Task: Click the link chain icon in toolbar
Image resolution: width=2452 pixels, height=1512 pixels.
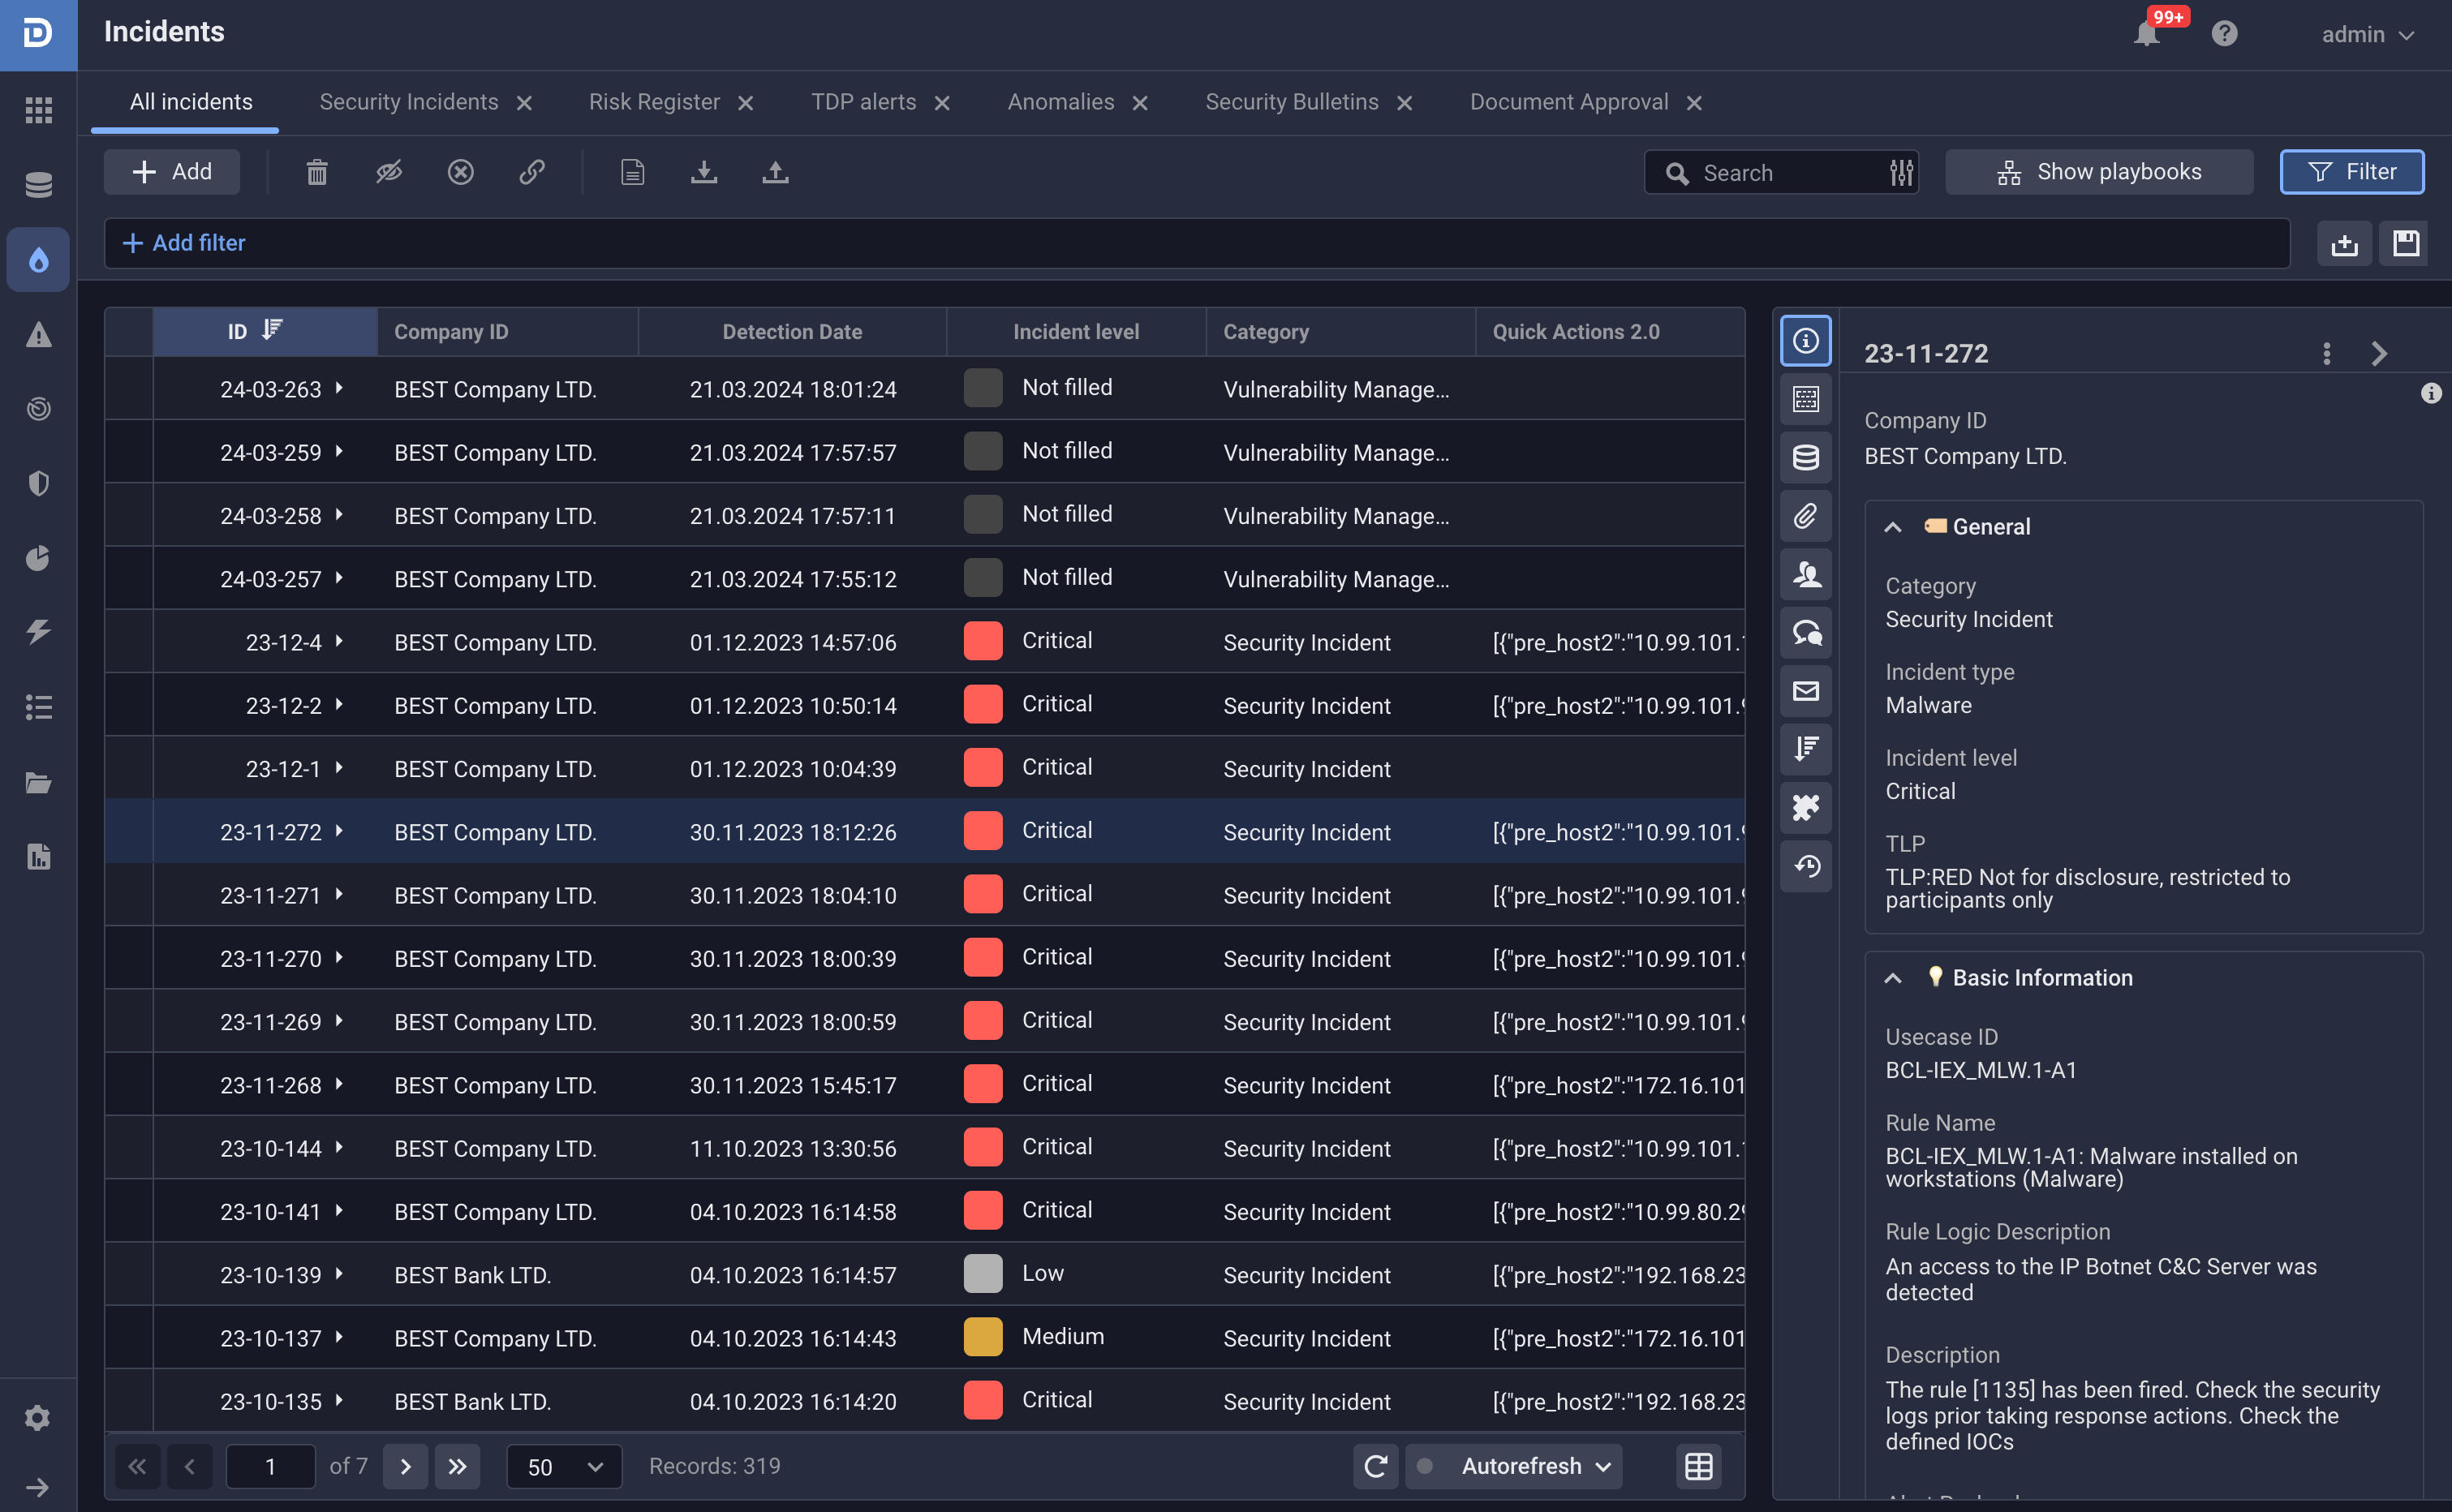Action: tap(532, 172)
